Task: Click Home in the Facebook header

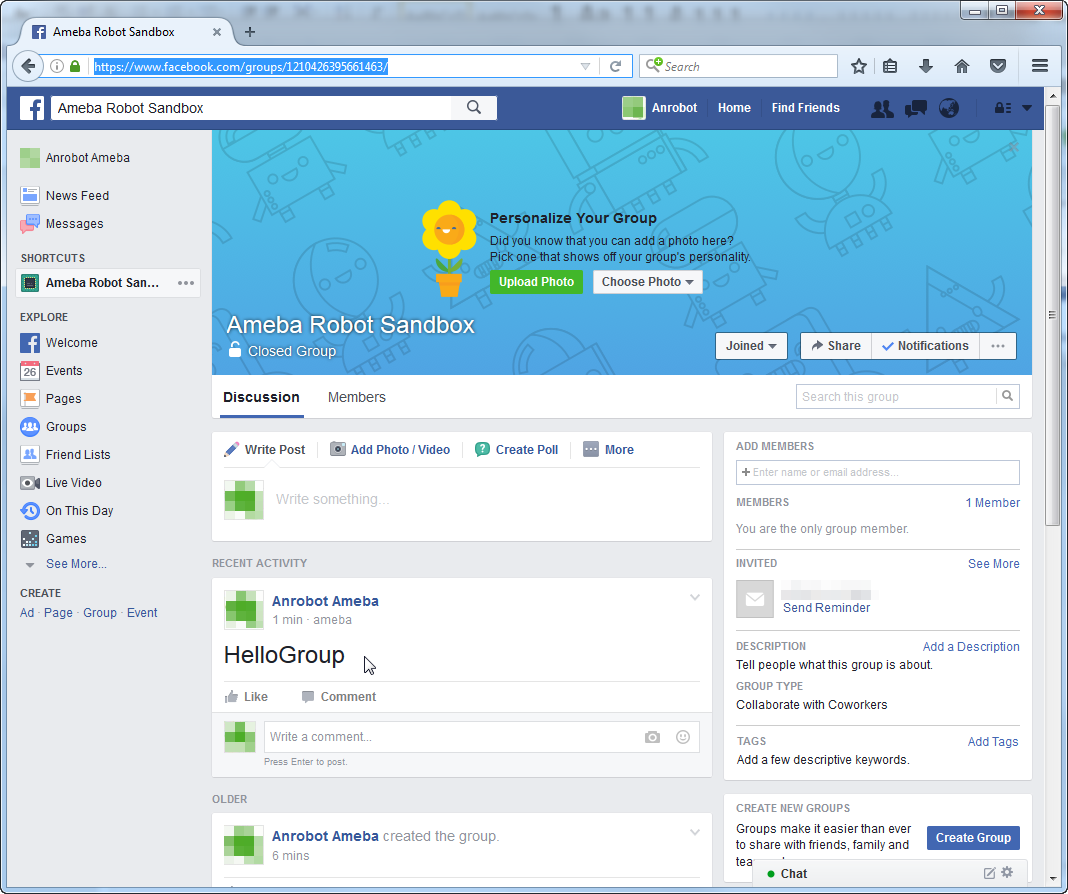Action: (x=734, y=108)
